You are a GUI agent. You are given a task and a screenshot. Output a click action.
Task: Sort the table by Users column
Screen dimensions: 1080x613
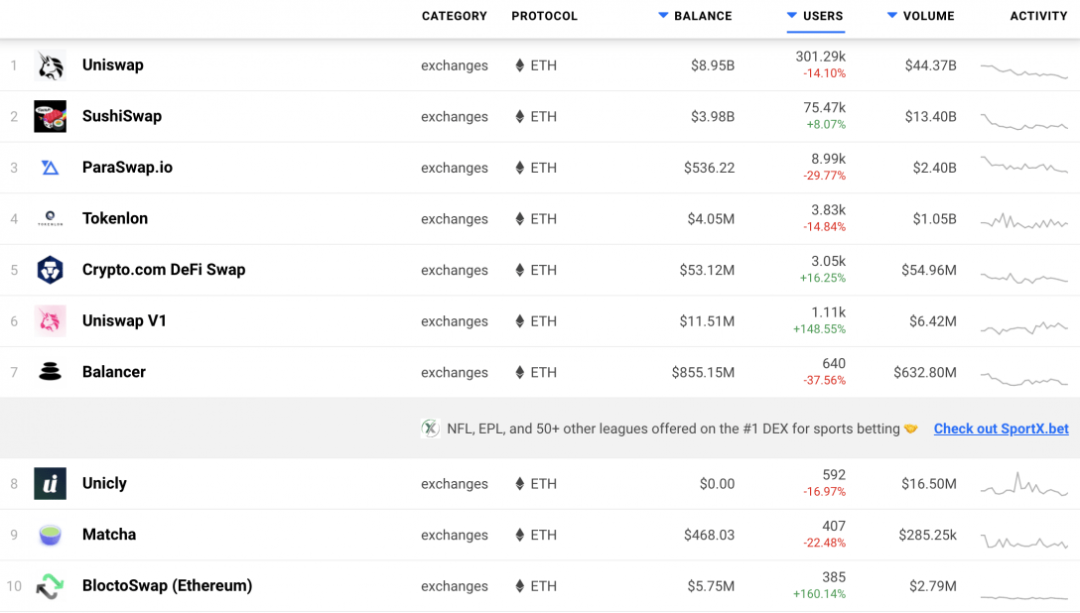(x=816, y=16)
